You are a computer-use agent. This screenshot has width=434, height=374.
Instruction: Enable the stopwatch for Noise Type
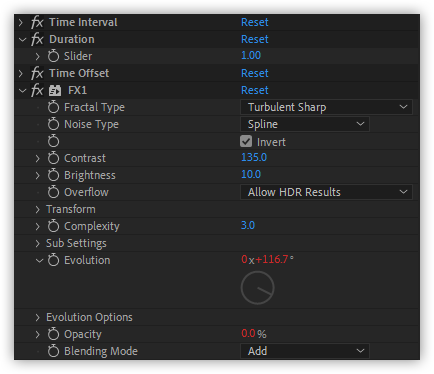(x=53, y=124)
